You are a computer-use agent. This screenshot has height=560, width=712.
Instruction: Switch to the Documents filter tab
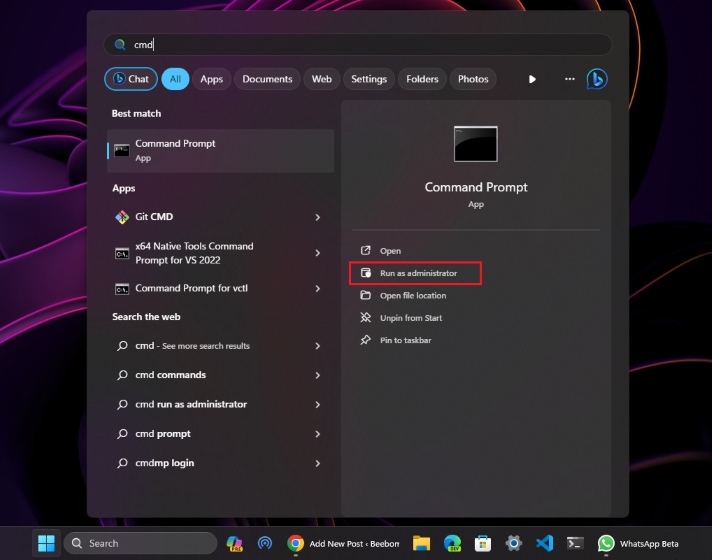click(267, 79)
